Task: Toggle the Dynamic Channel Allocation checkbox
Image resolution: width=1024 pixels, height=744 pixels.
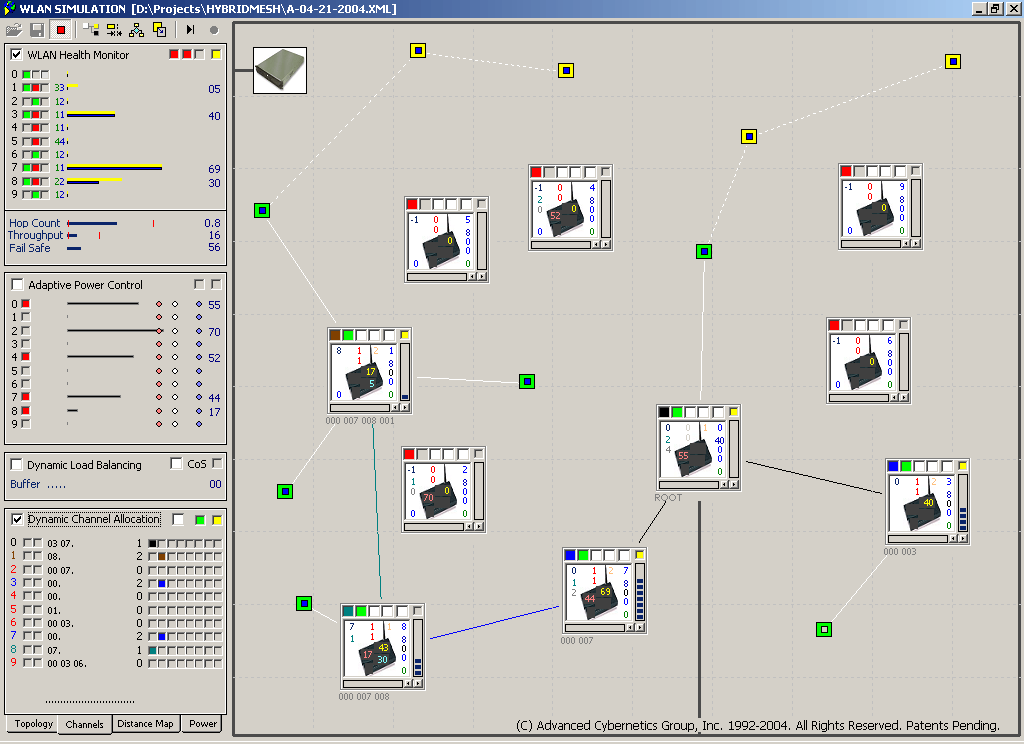Action: click(x=17, y=519)
